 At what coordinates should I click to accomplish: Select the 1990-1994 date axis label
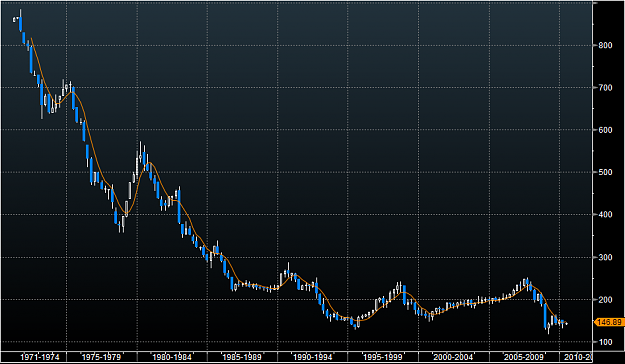tap(312, 357)
